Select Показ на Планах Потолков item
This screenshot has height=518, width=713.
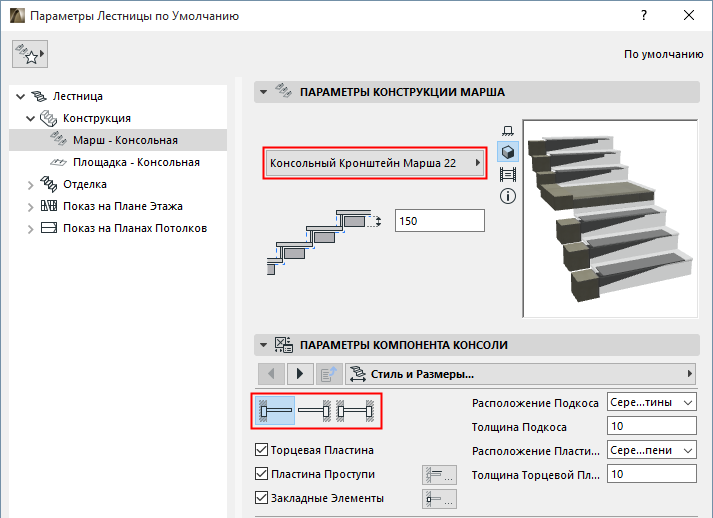coord(135,228)
